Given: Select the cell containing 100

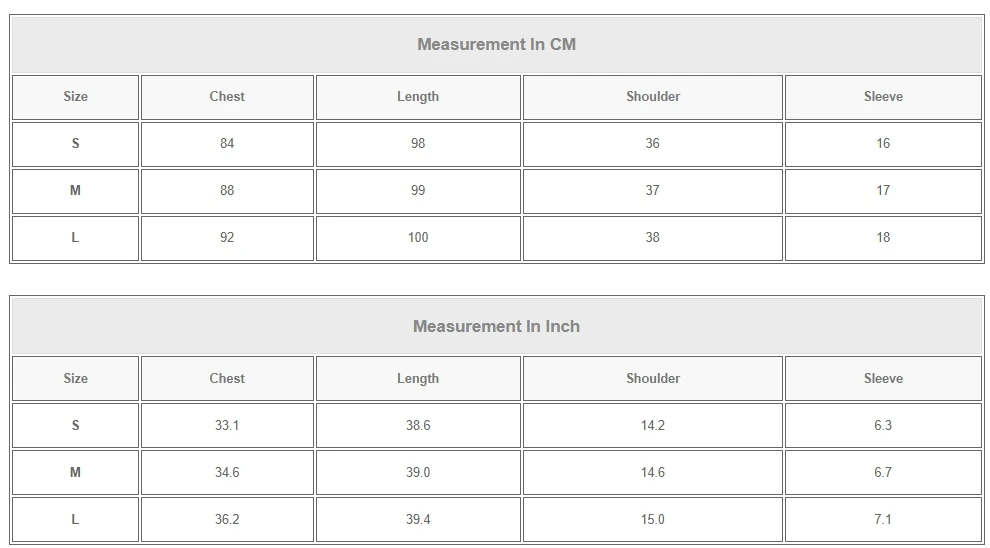Looking at the screenshot, I should click(418, 238).
